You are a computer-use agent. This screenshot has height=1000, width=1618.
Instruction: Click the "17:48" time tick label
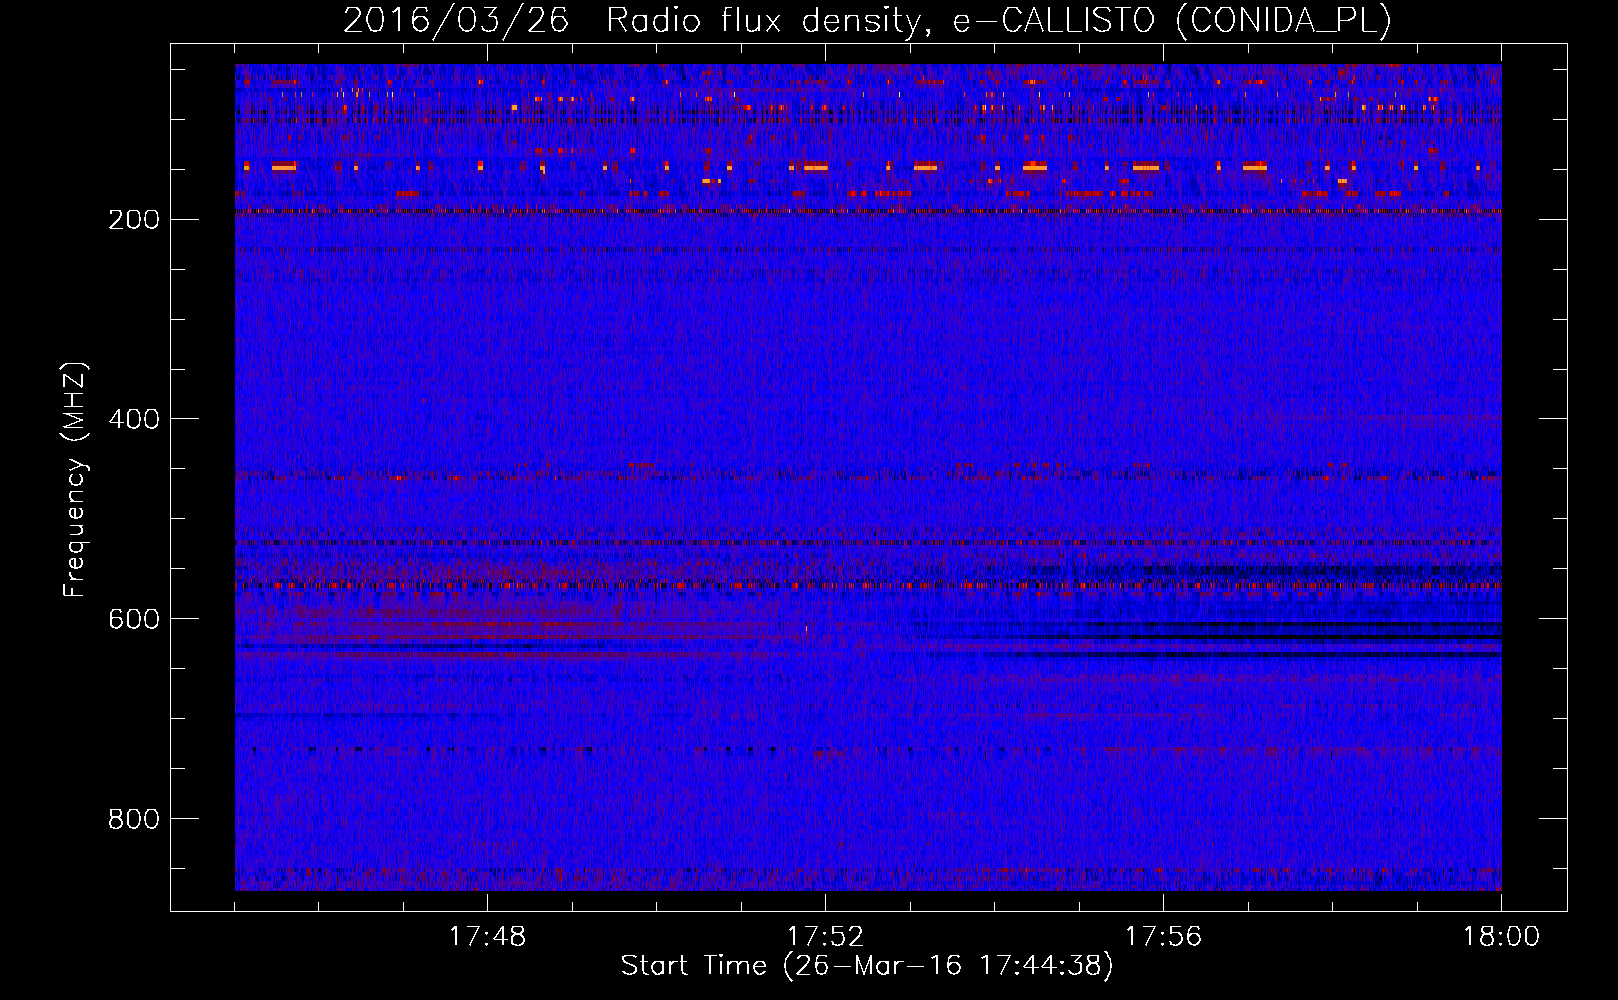coord(487,937)
